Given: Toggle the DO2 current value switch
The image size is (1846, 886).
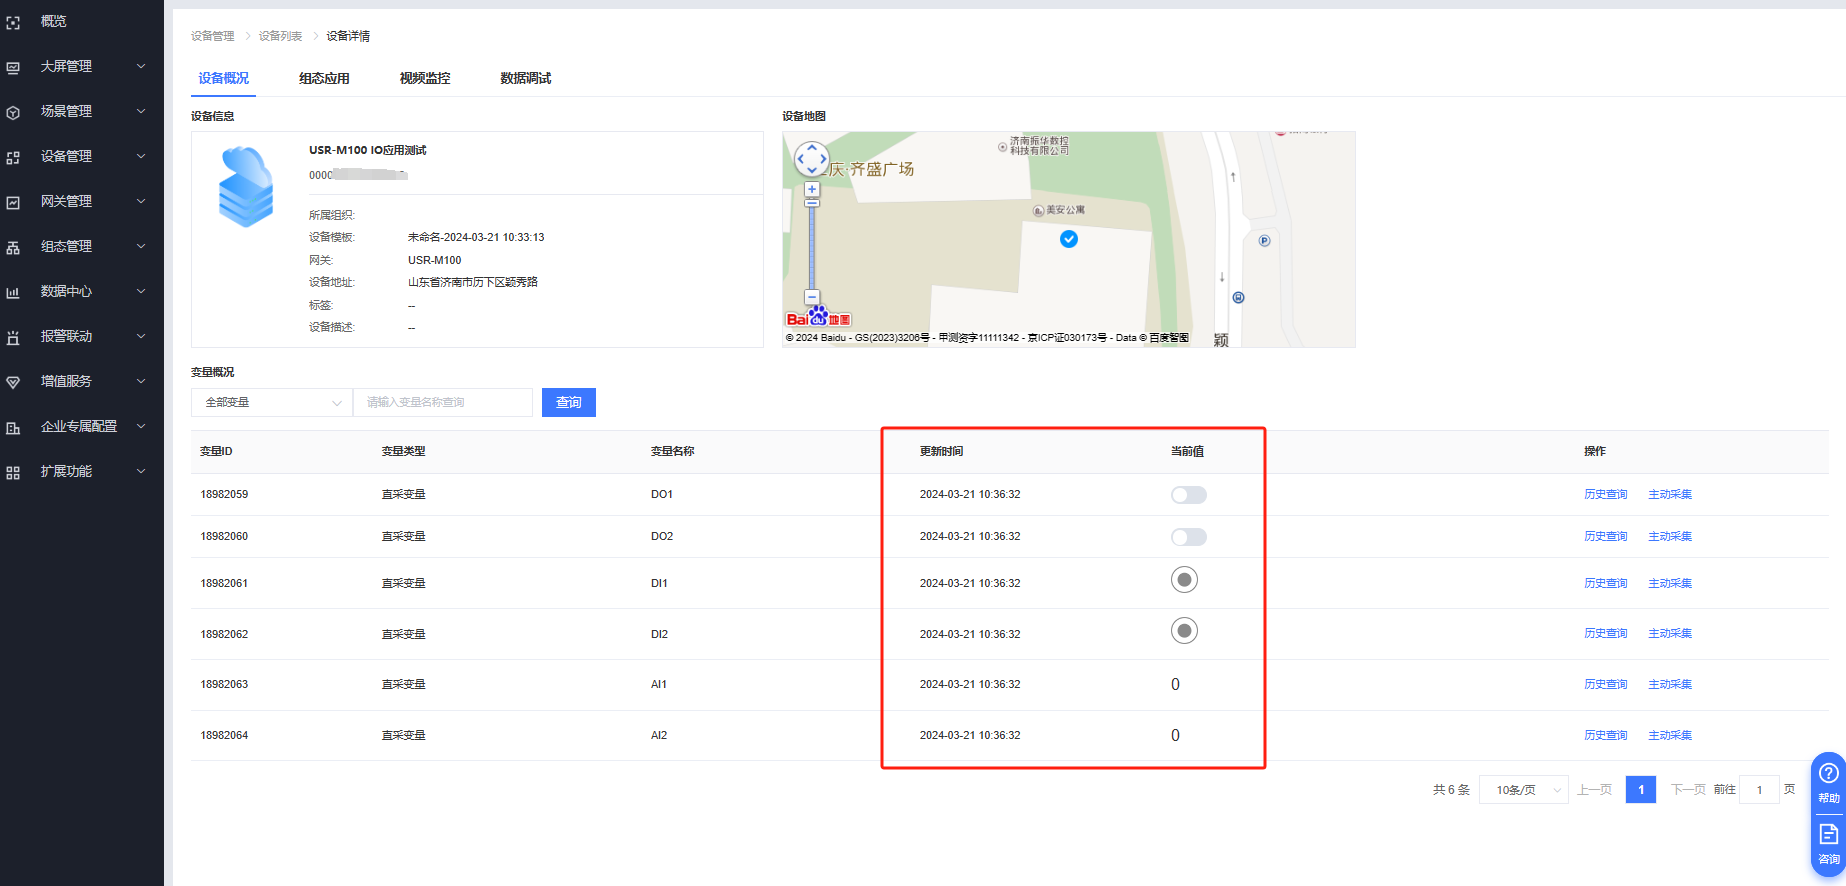Looking at the screenshot, I should [1188, 537].
